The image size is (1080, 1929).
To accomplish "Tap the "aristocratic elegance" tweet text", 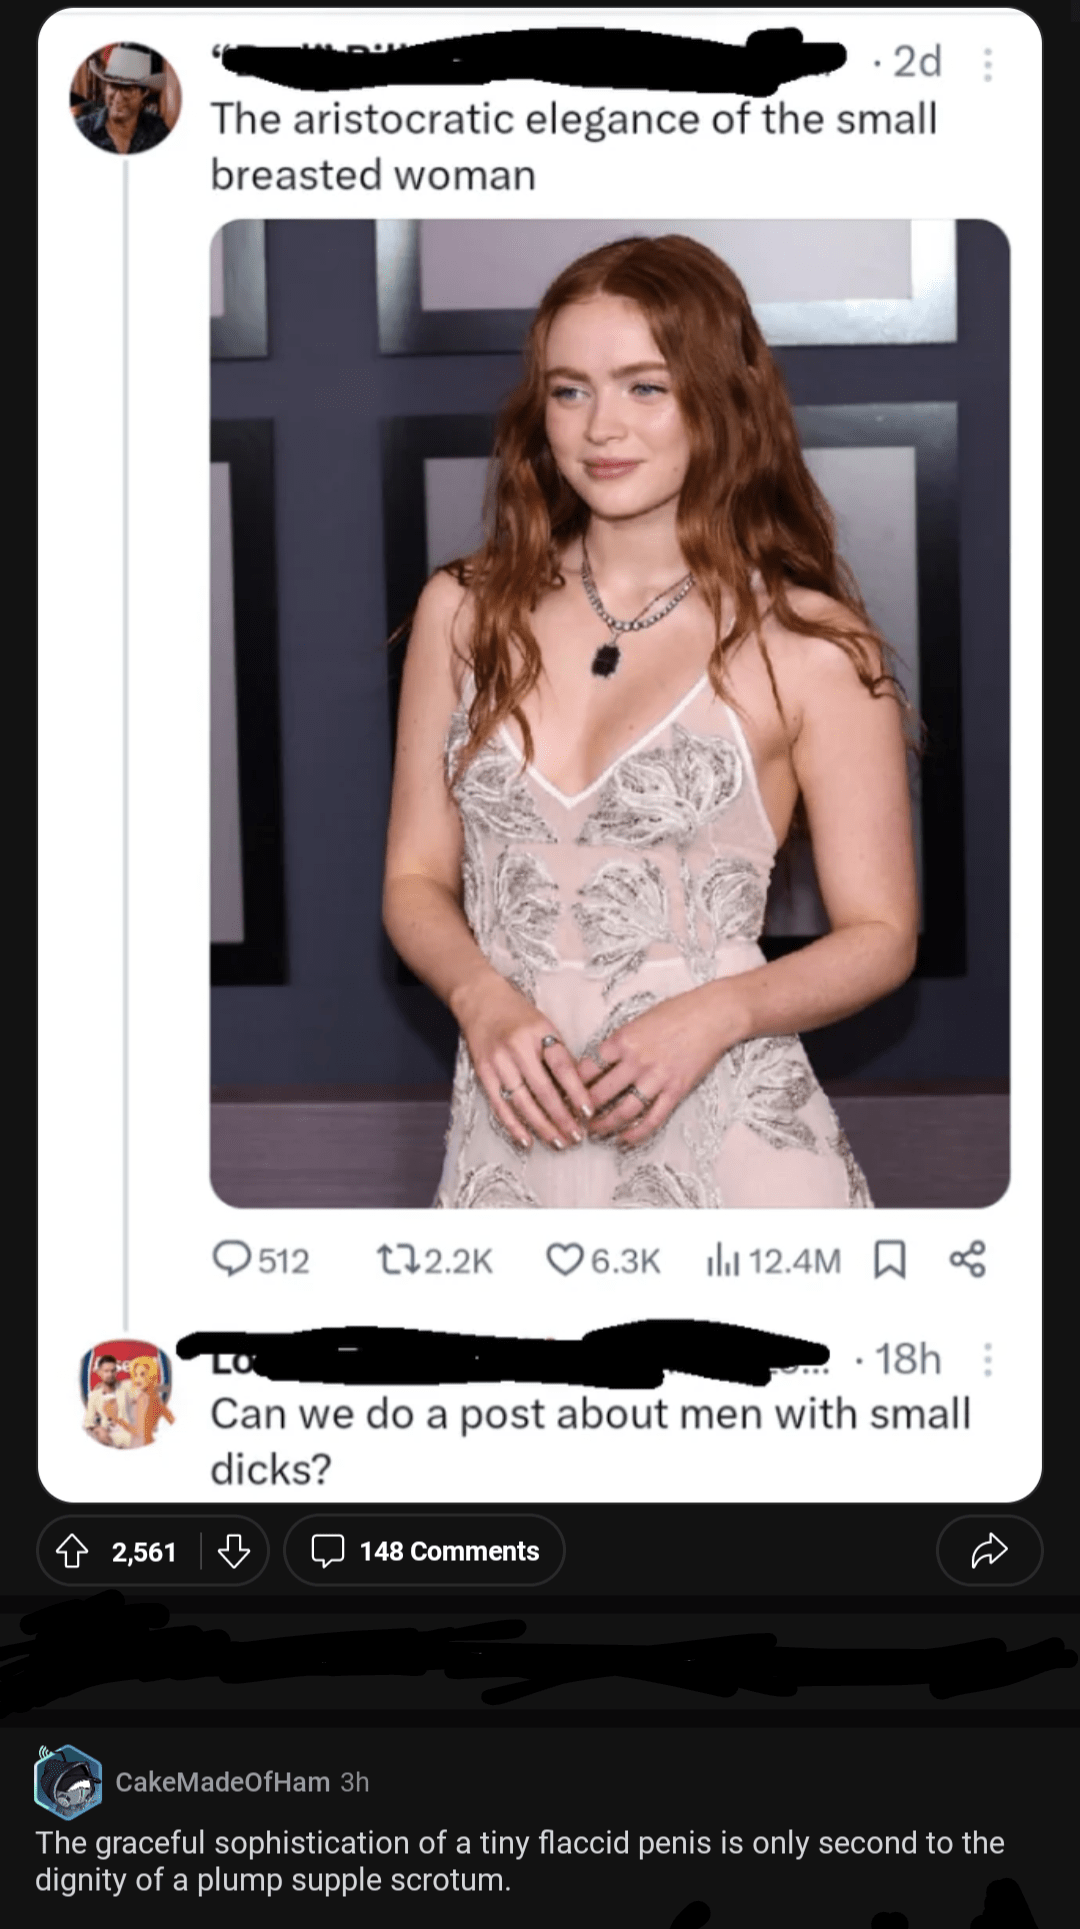I will pyautogui.click(x=573, y=146).
